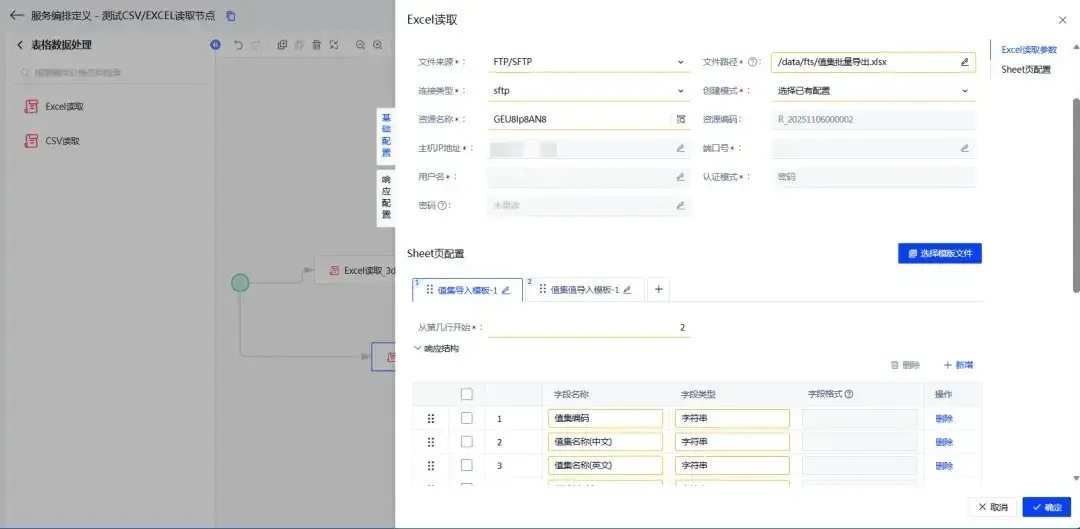Click the 取消 button at the bottom
1080x529 pixels.
coord(993,507)
